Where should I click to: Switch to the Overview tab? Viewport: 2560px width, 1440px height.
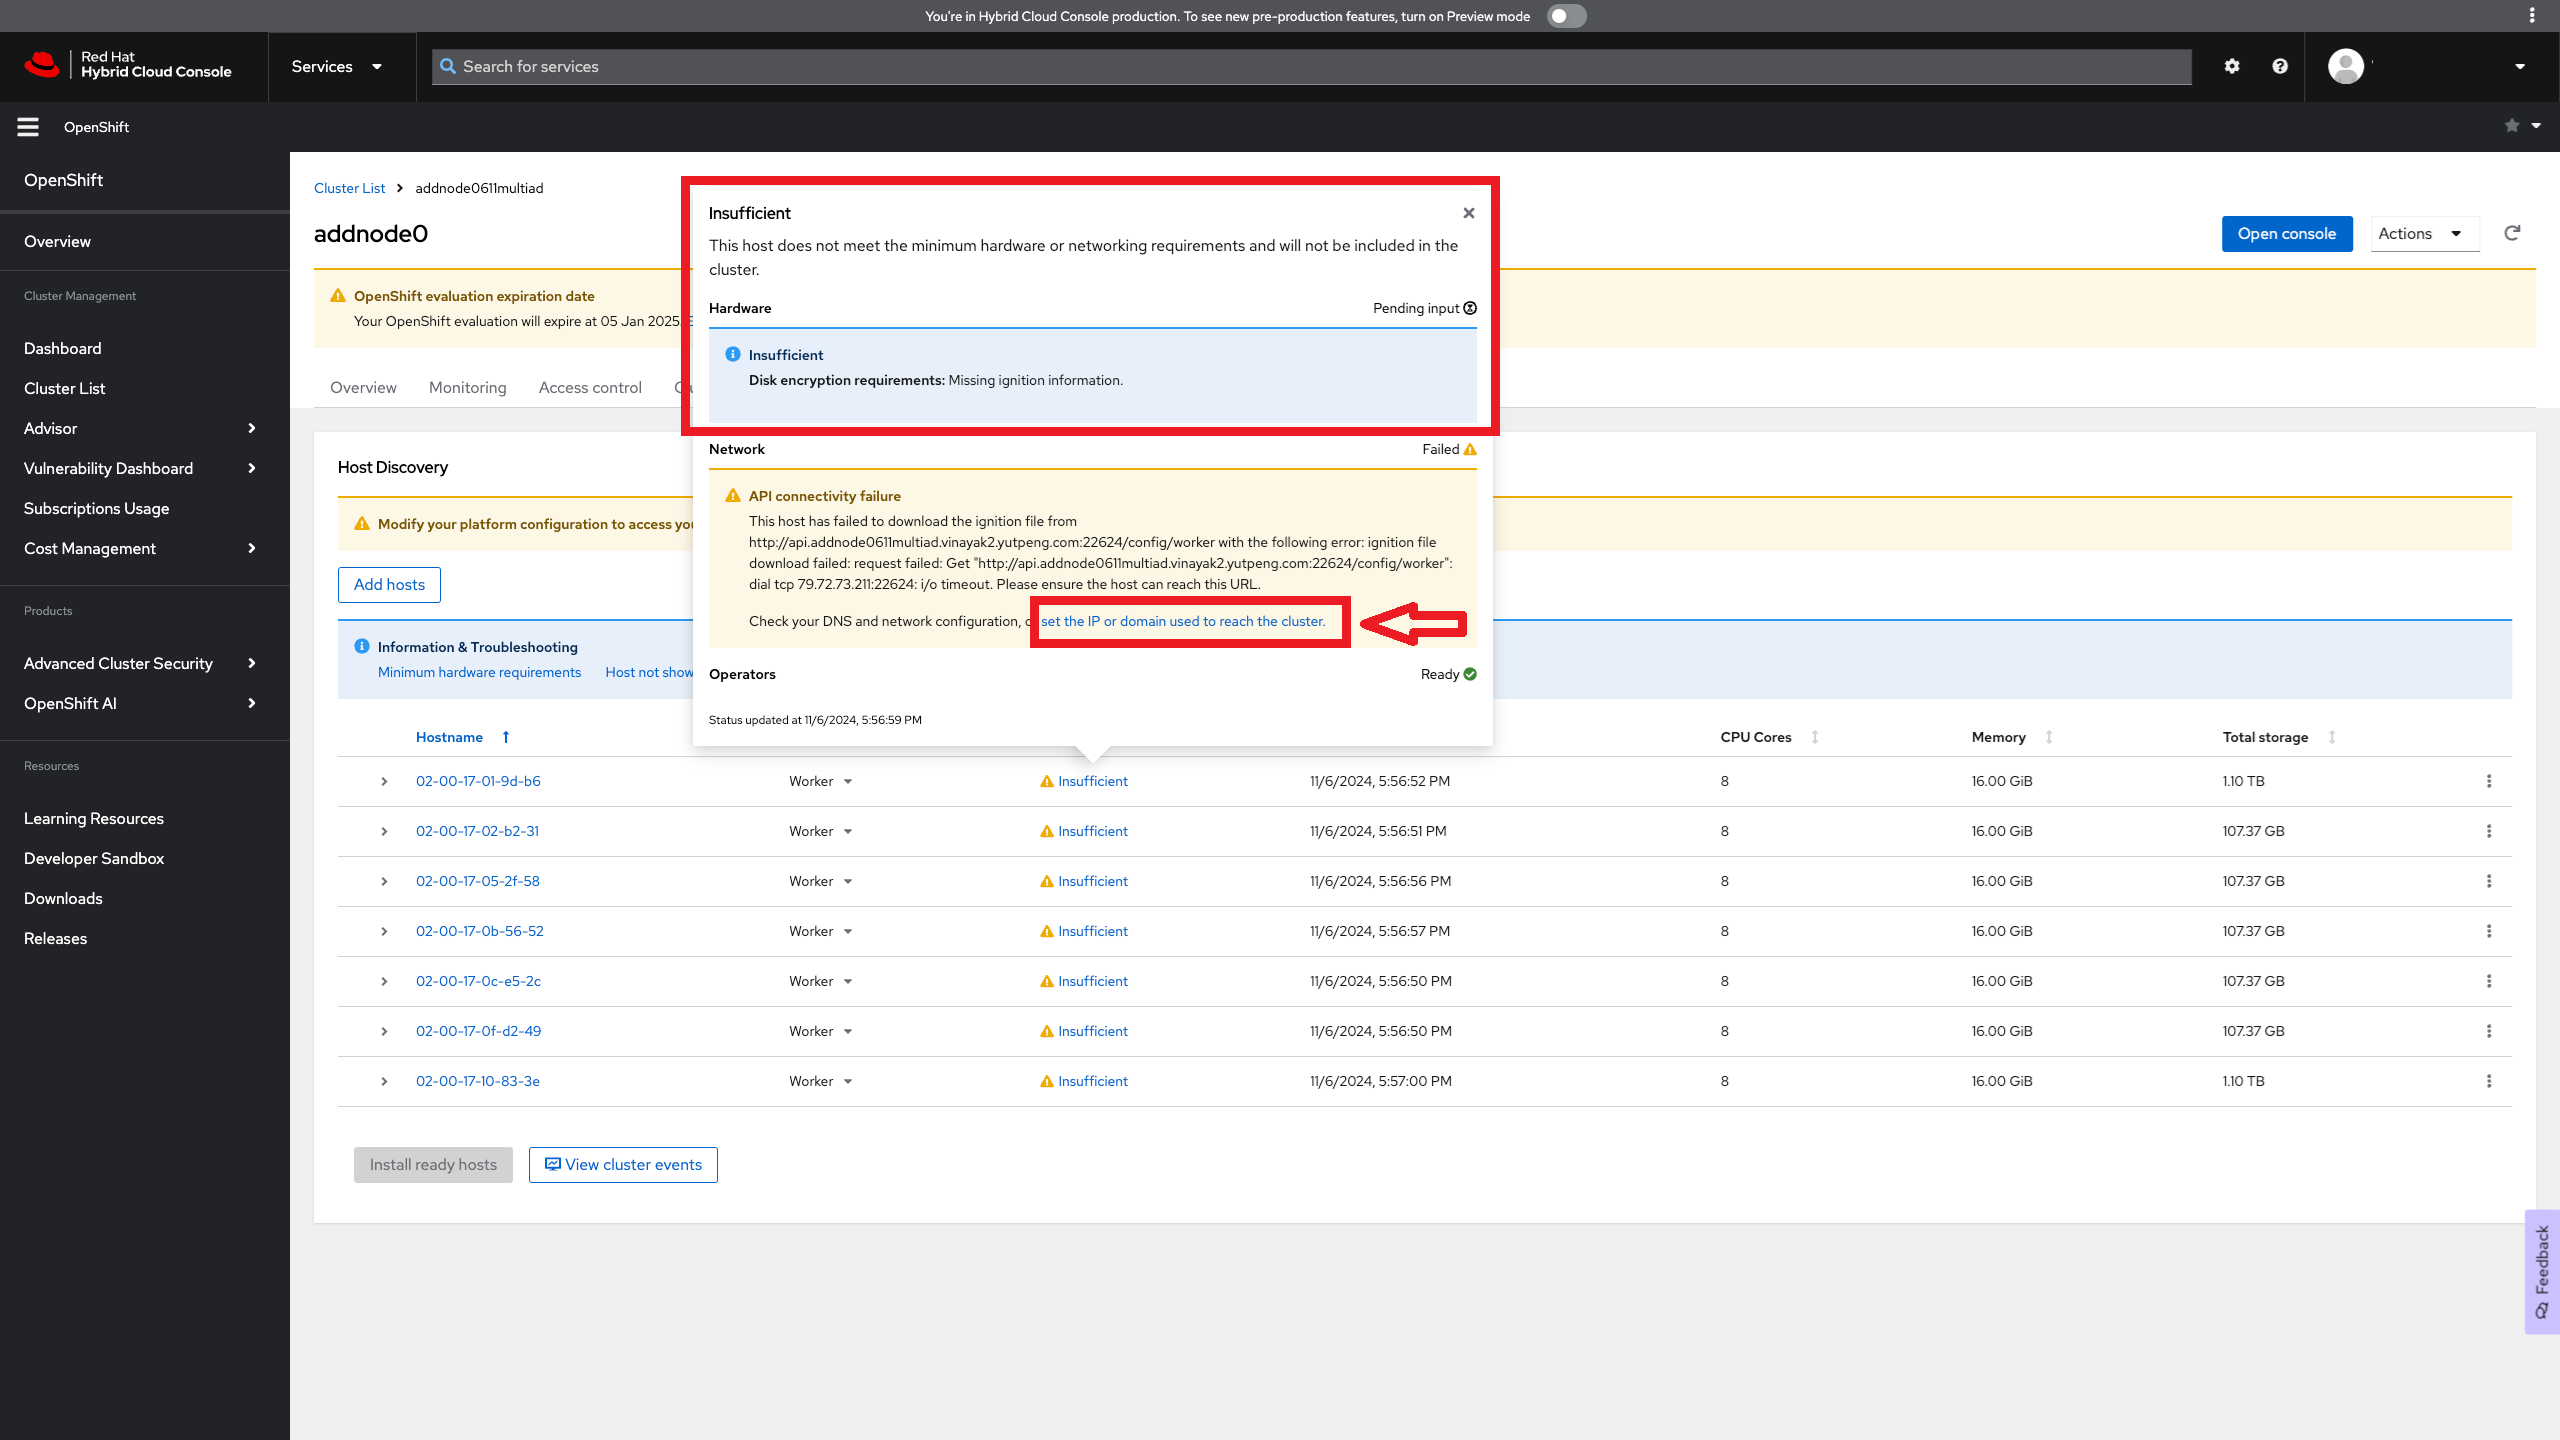point(363,387)
